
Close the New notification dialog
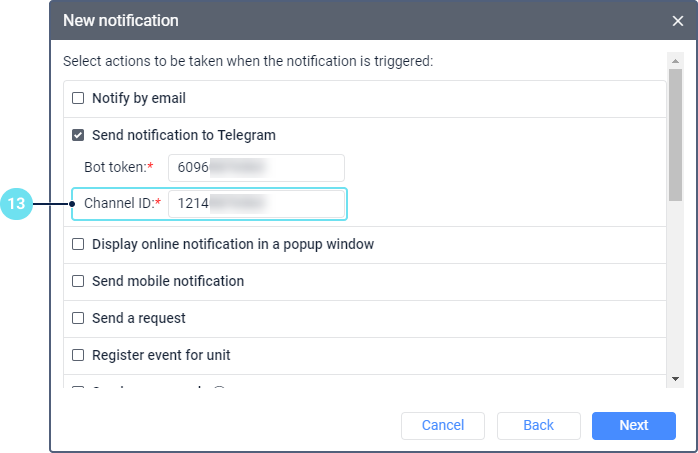point(678,20)
